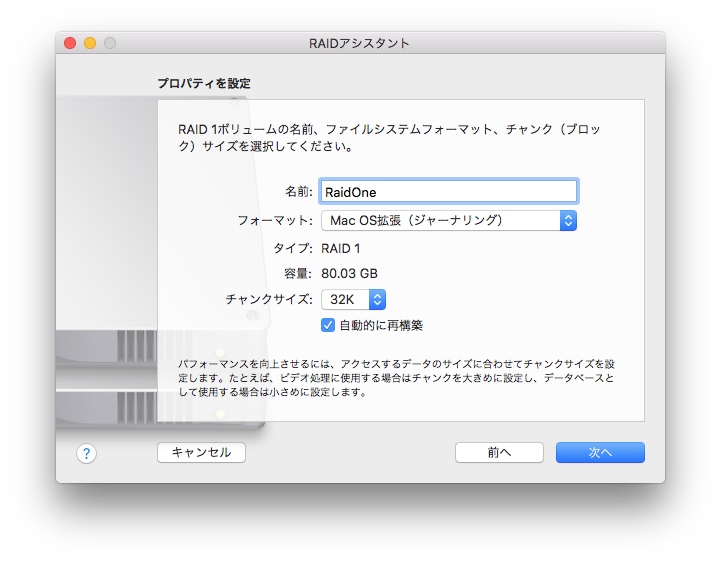Minimize the window with the yellow button
The height and width of the screenshot is (563, 721).
[x=90, y=43]
